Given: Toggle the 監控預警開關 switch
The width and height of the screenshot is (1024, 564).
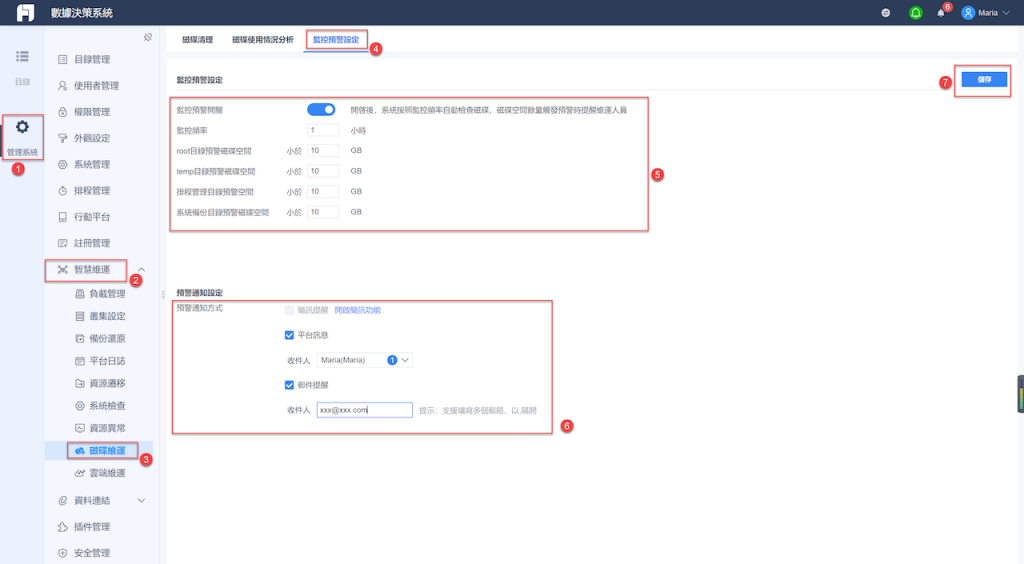Looking at the screenshot, I should tap(321, 110).
